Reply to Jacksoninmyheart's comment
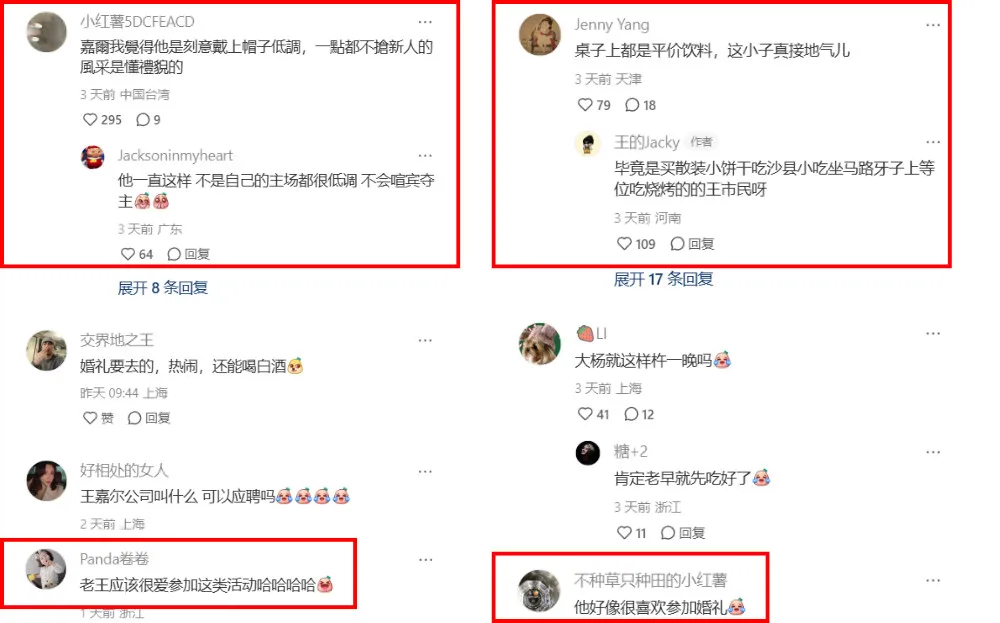 (x=188, y=254)
